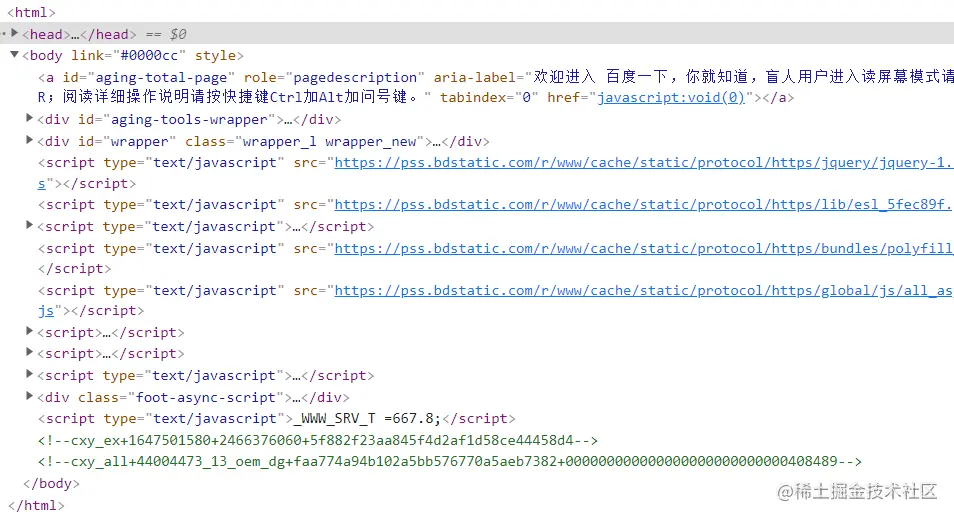This screenshot has height=518, width=954.
Task: Click closing script tag under polyfill line
Action: [x=74, y=268]
